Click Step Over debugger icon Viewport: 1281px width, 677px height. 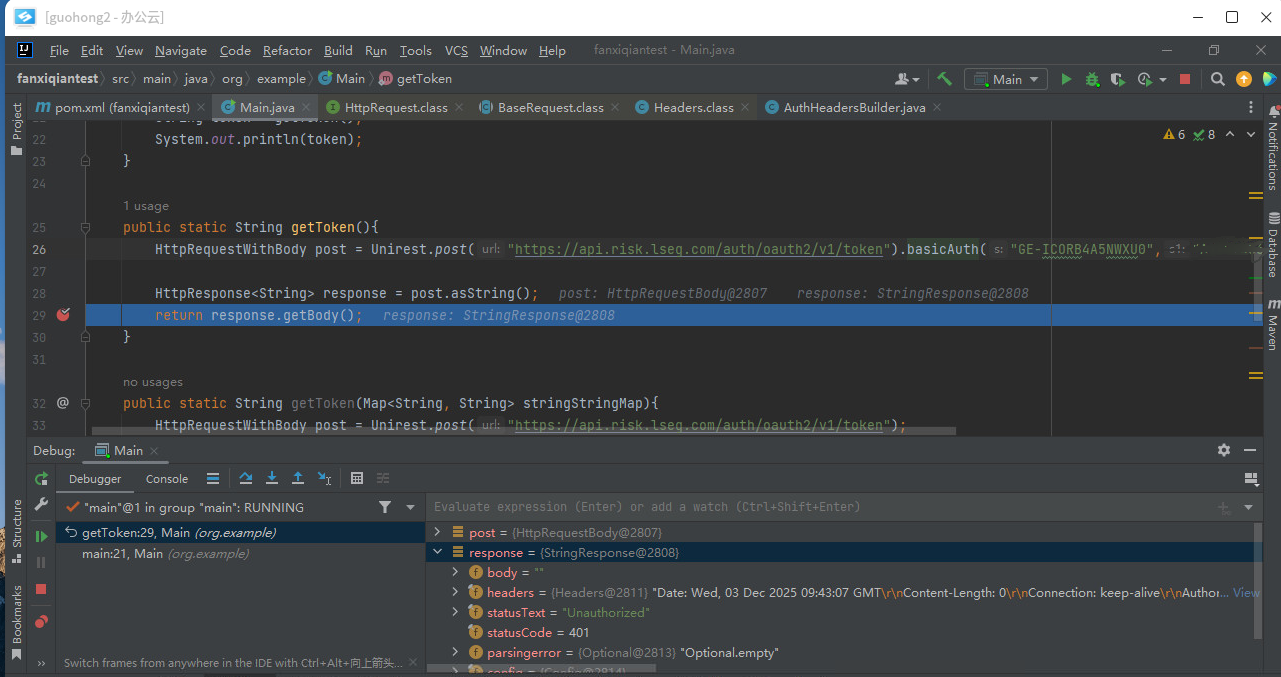[x=246, y=479]
